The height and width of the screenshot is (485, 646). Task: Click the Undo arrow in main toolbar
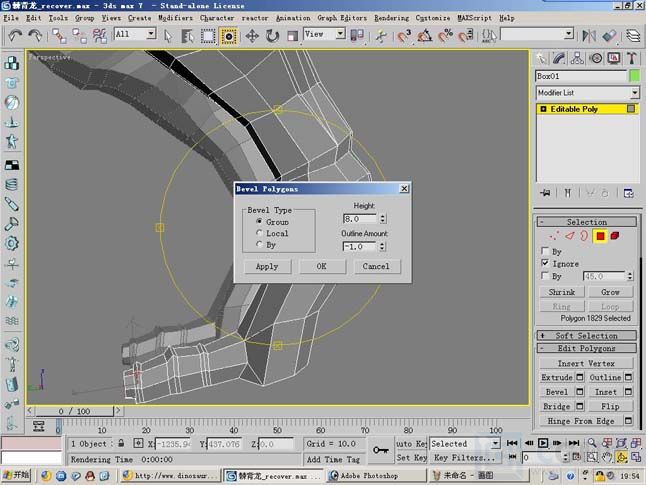pyautogui.click(x=15, y=36)
